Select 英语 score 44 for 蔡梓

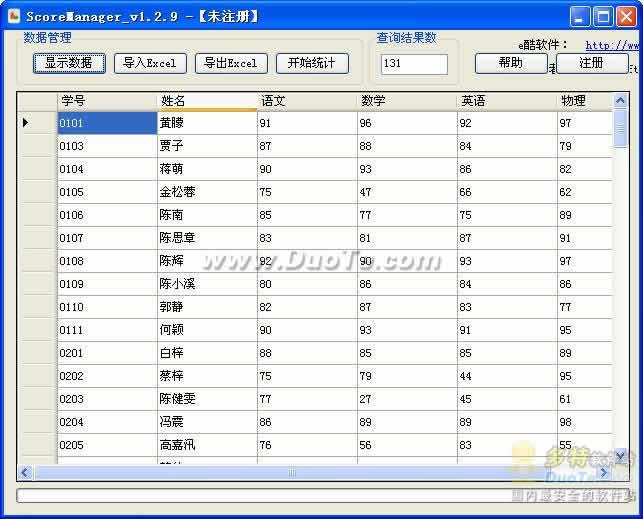[508, 376]
